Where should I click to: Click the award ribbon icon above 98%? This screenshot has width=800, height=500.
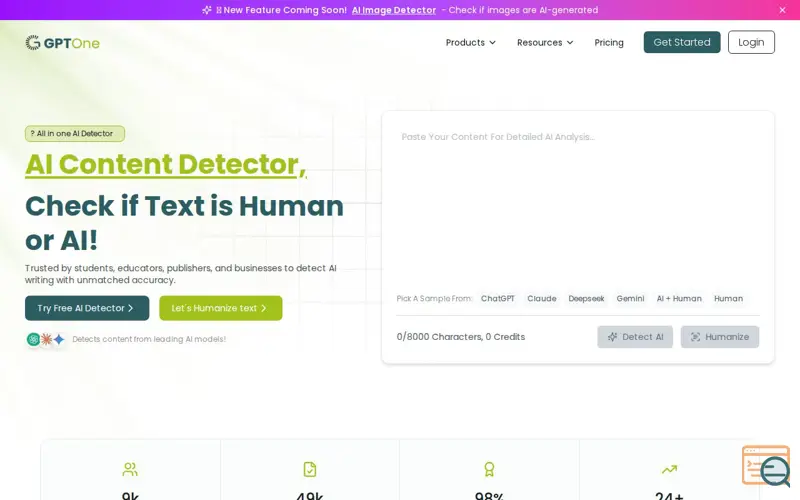(x=489, y=469)
